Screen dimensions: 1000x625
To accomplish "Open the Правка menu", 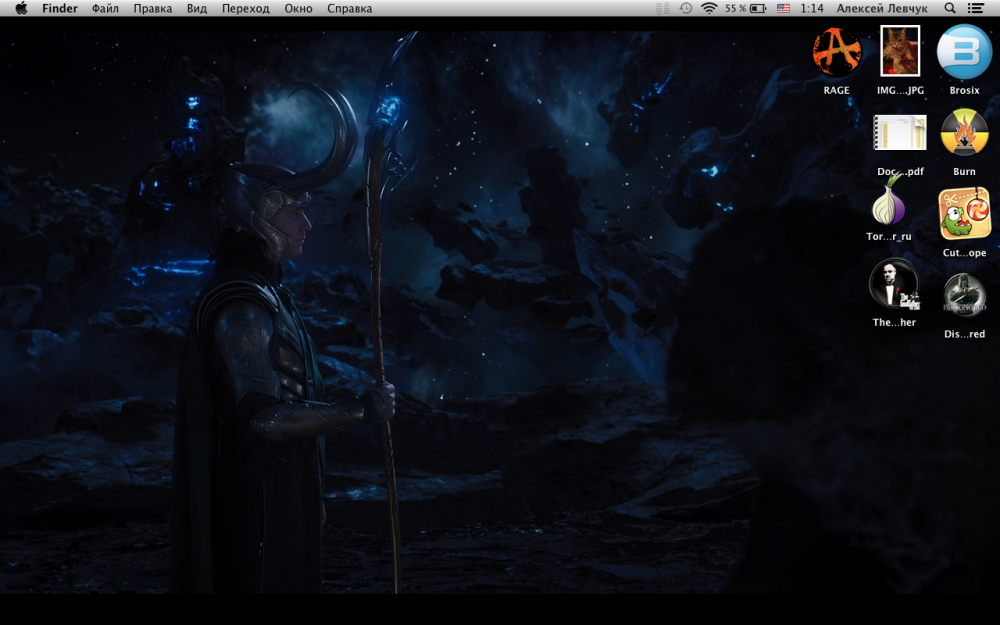I will click(x=152, y=8).
